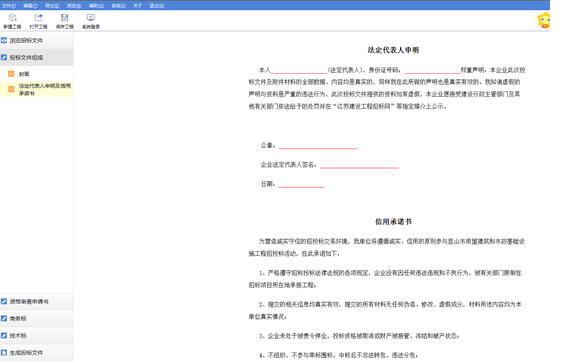Click the edit icon beside 资格审查申请书
576x362 pixels.
coord(4,301)
